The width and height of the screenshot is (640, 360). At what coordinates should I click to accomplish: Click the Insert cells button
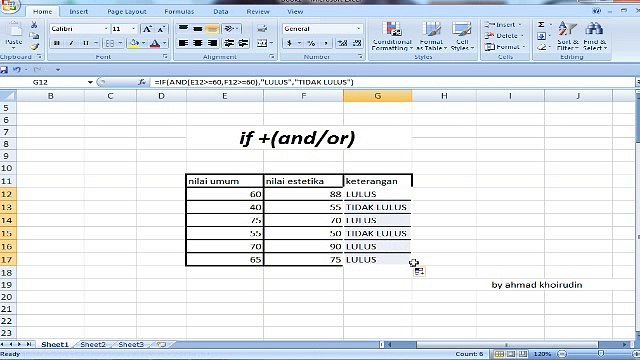[503, 25]
